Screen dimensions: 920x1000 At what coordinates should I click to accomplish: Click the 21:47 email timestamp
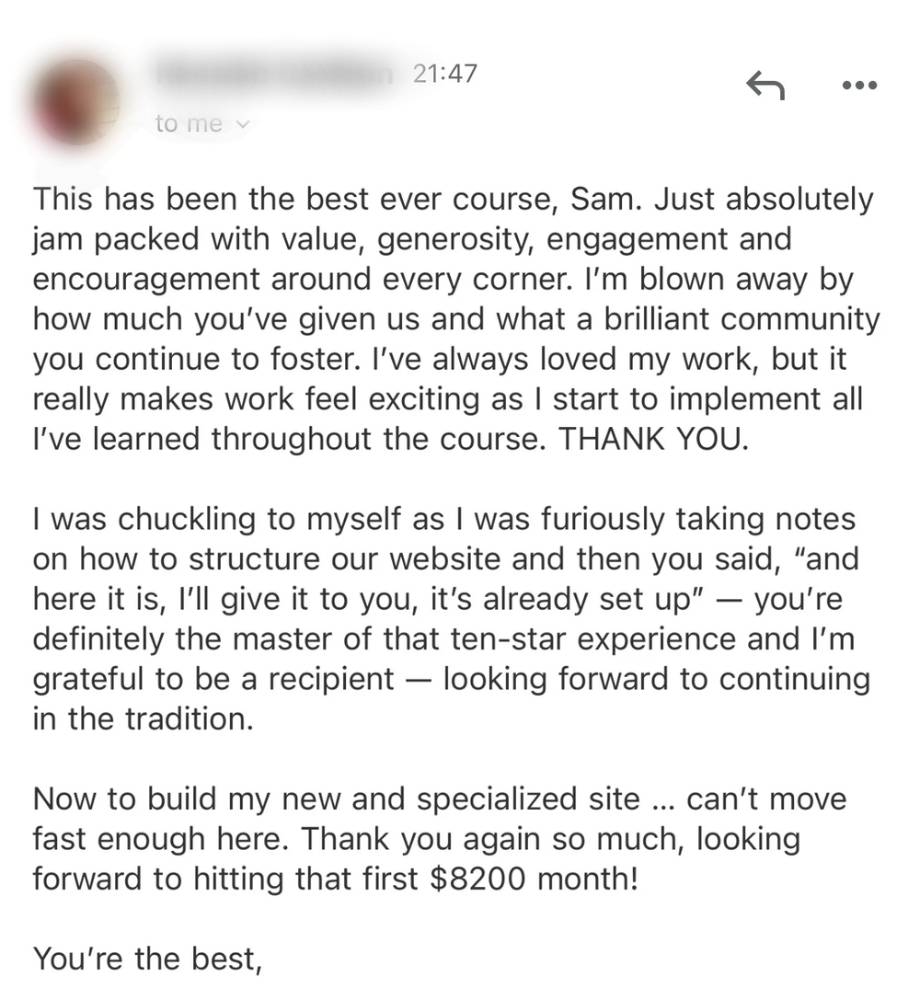(445, 74)
